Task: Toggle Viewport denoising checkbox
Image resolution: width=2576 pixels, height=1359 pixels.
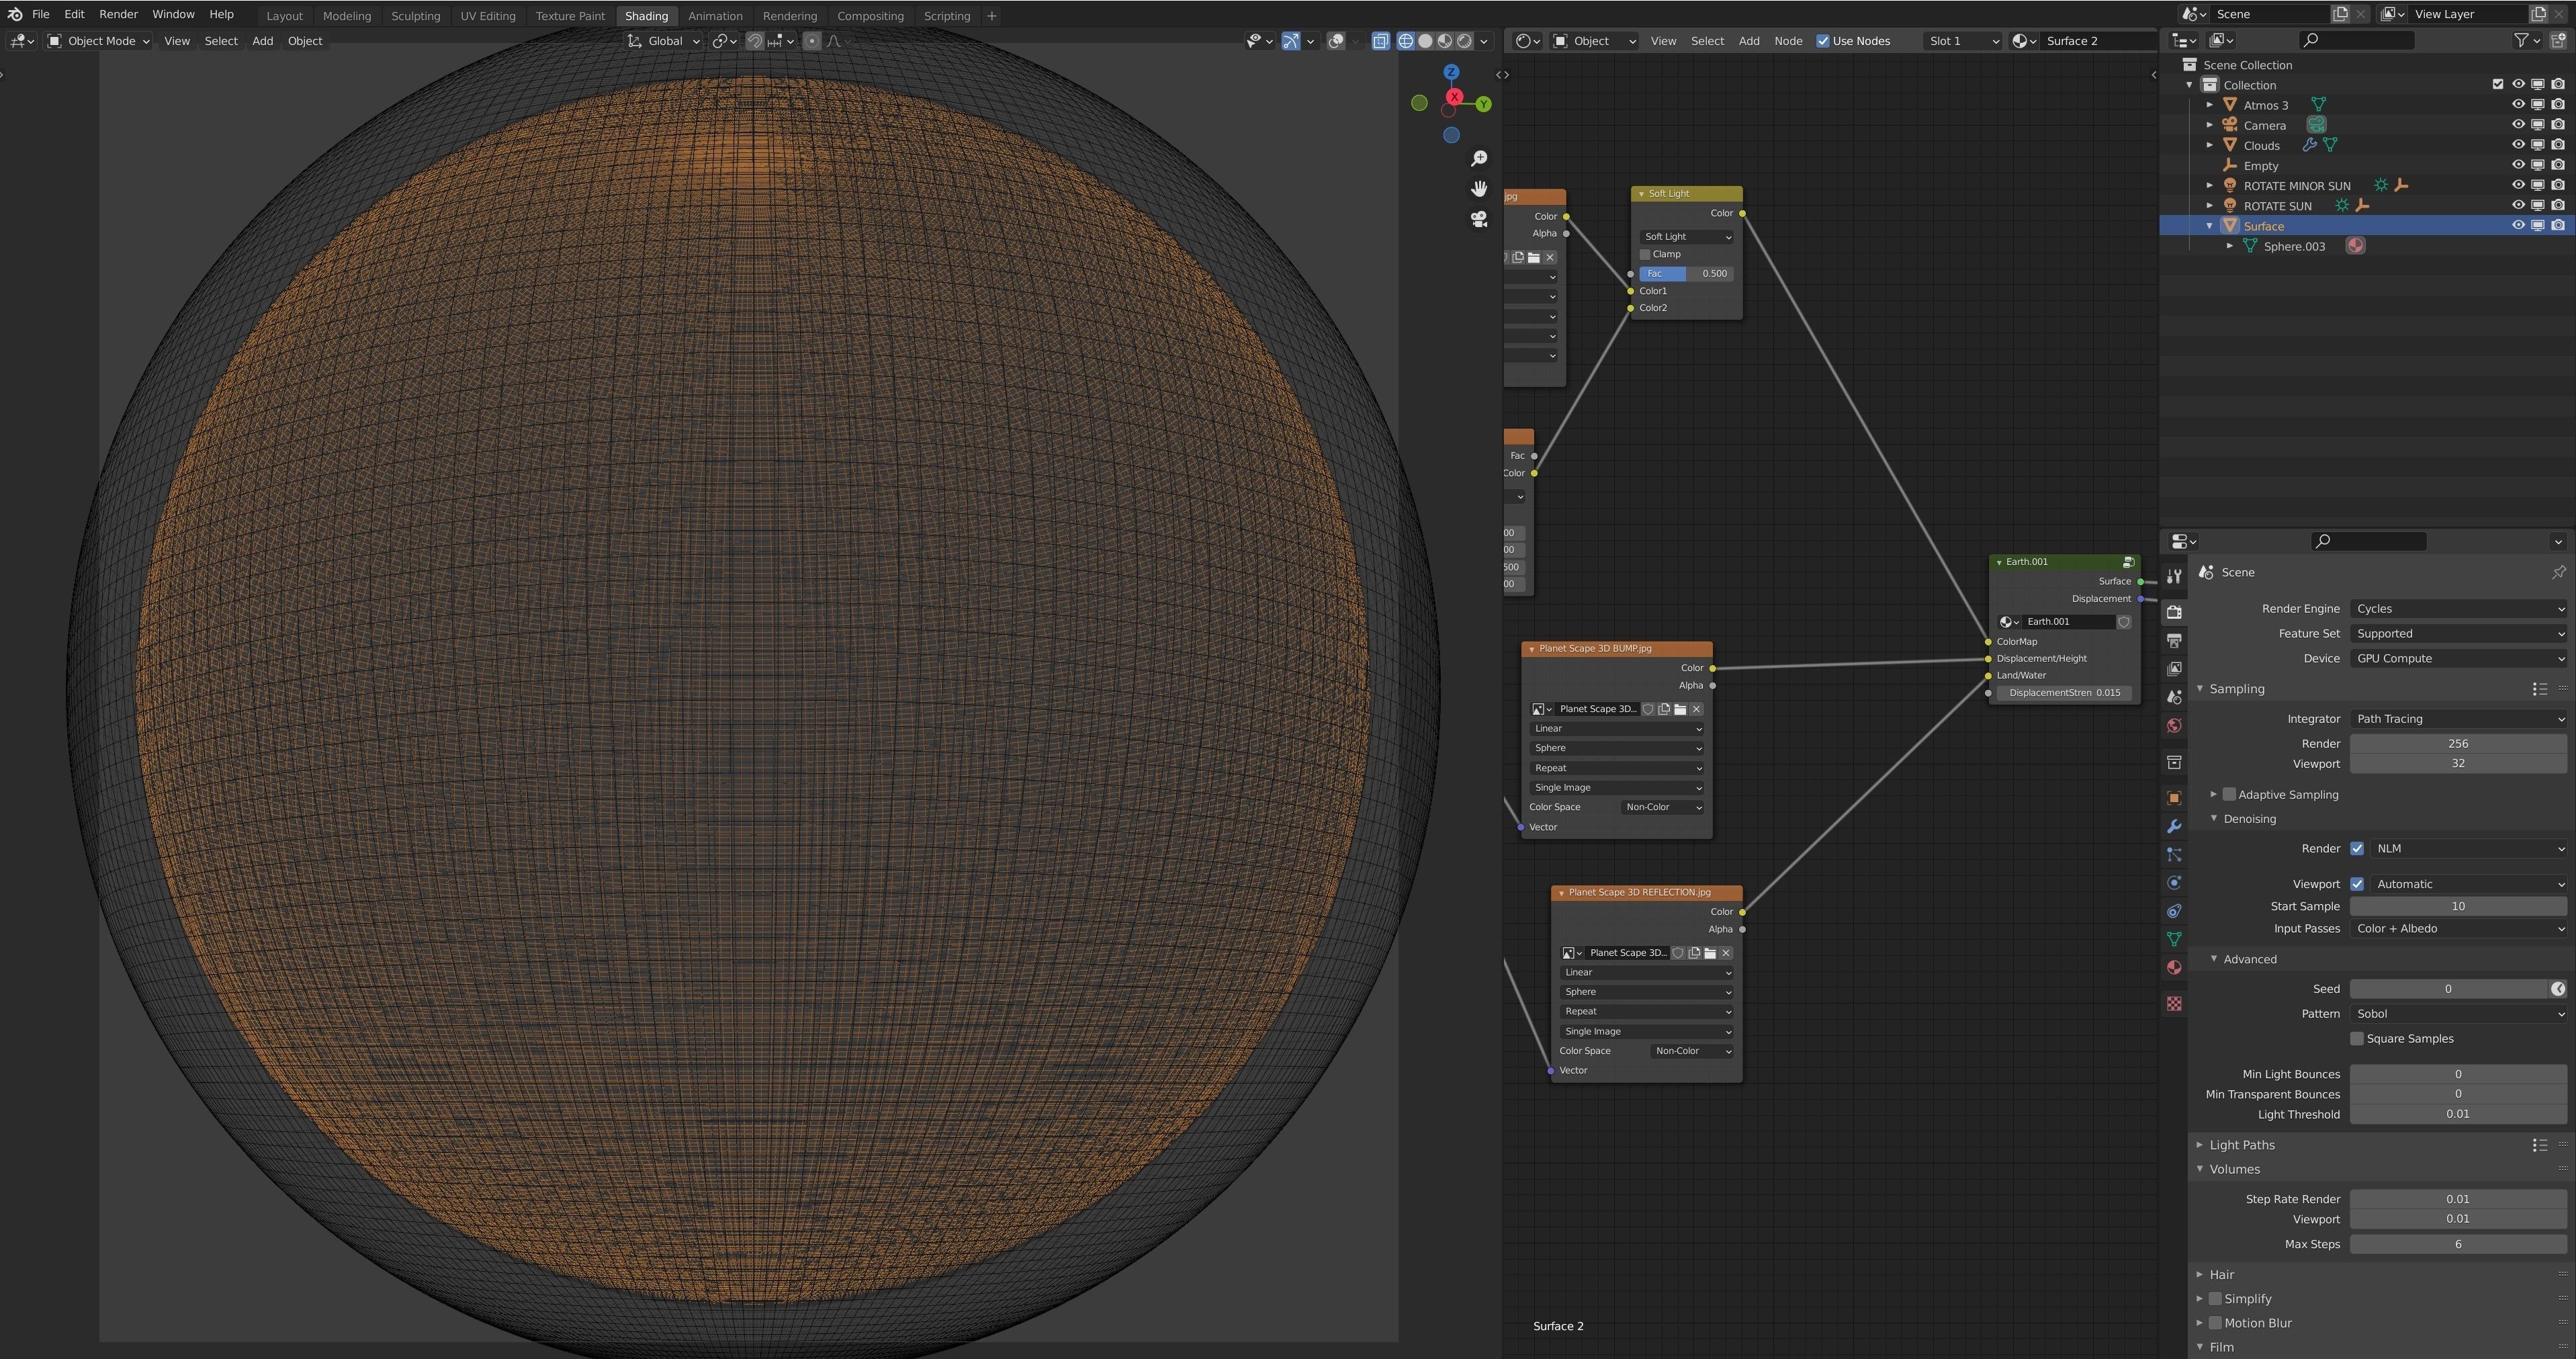Action: (2357, 884)
